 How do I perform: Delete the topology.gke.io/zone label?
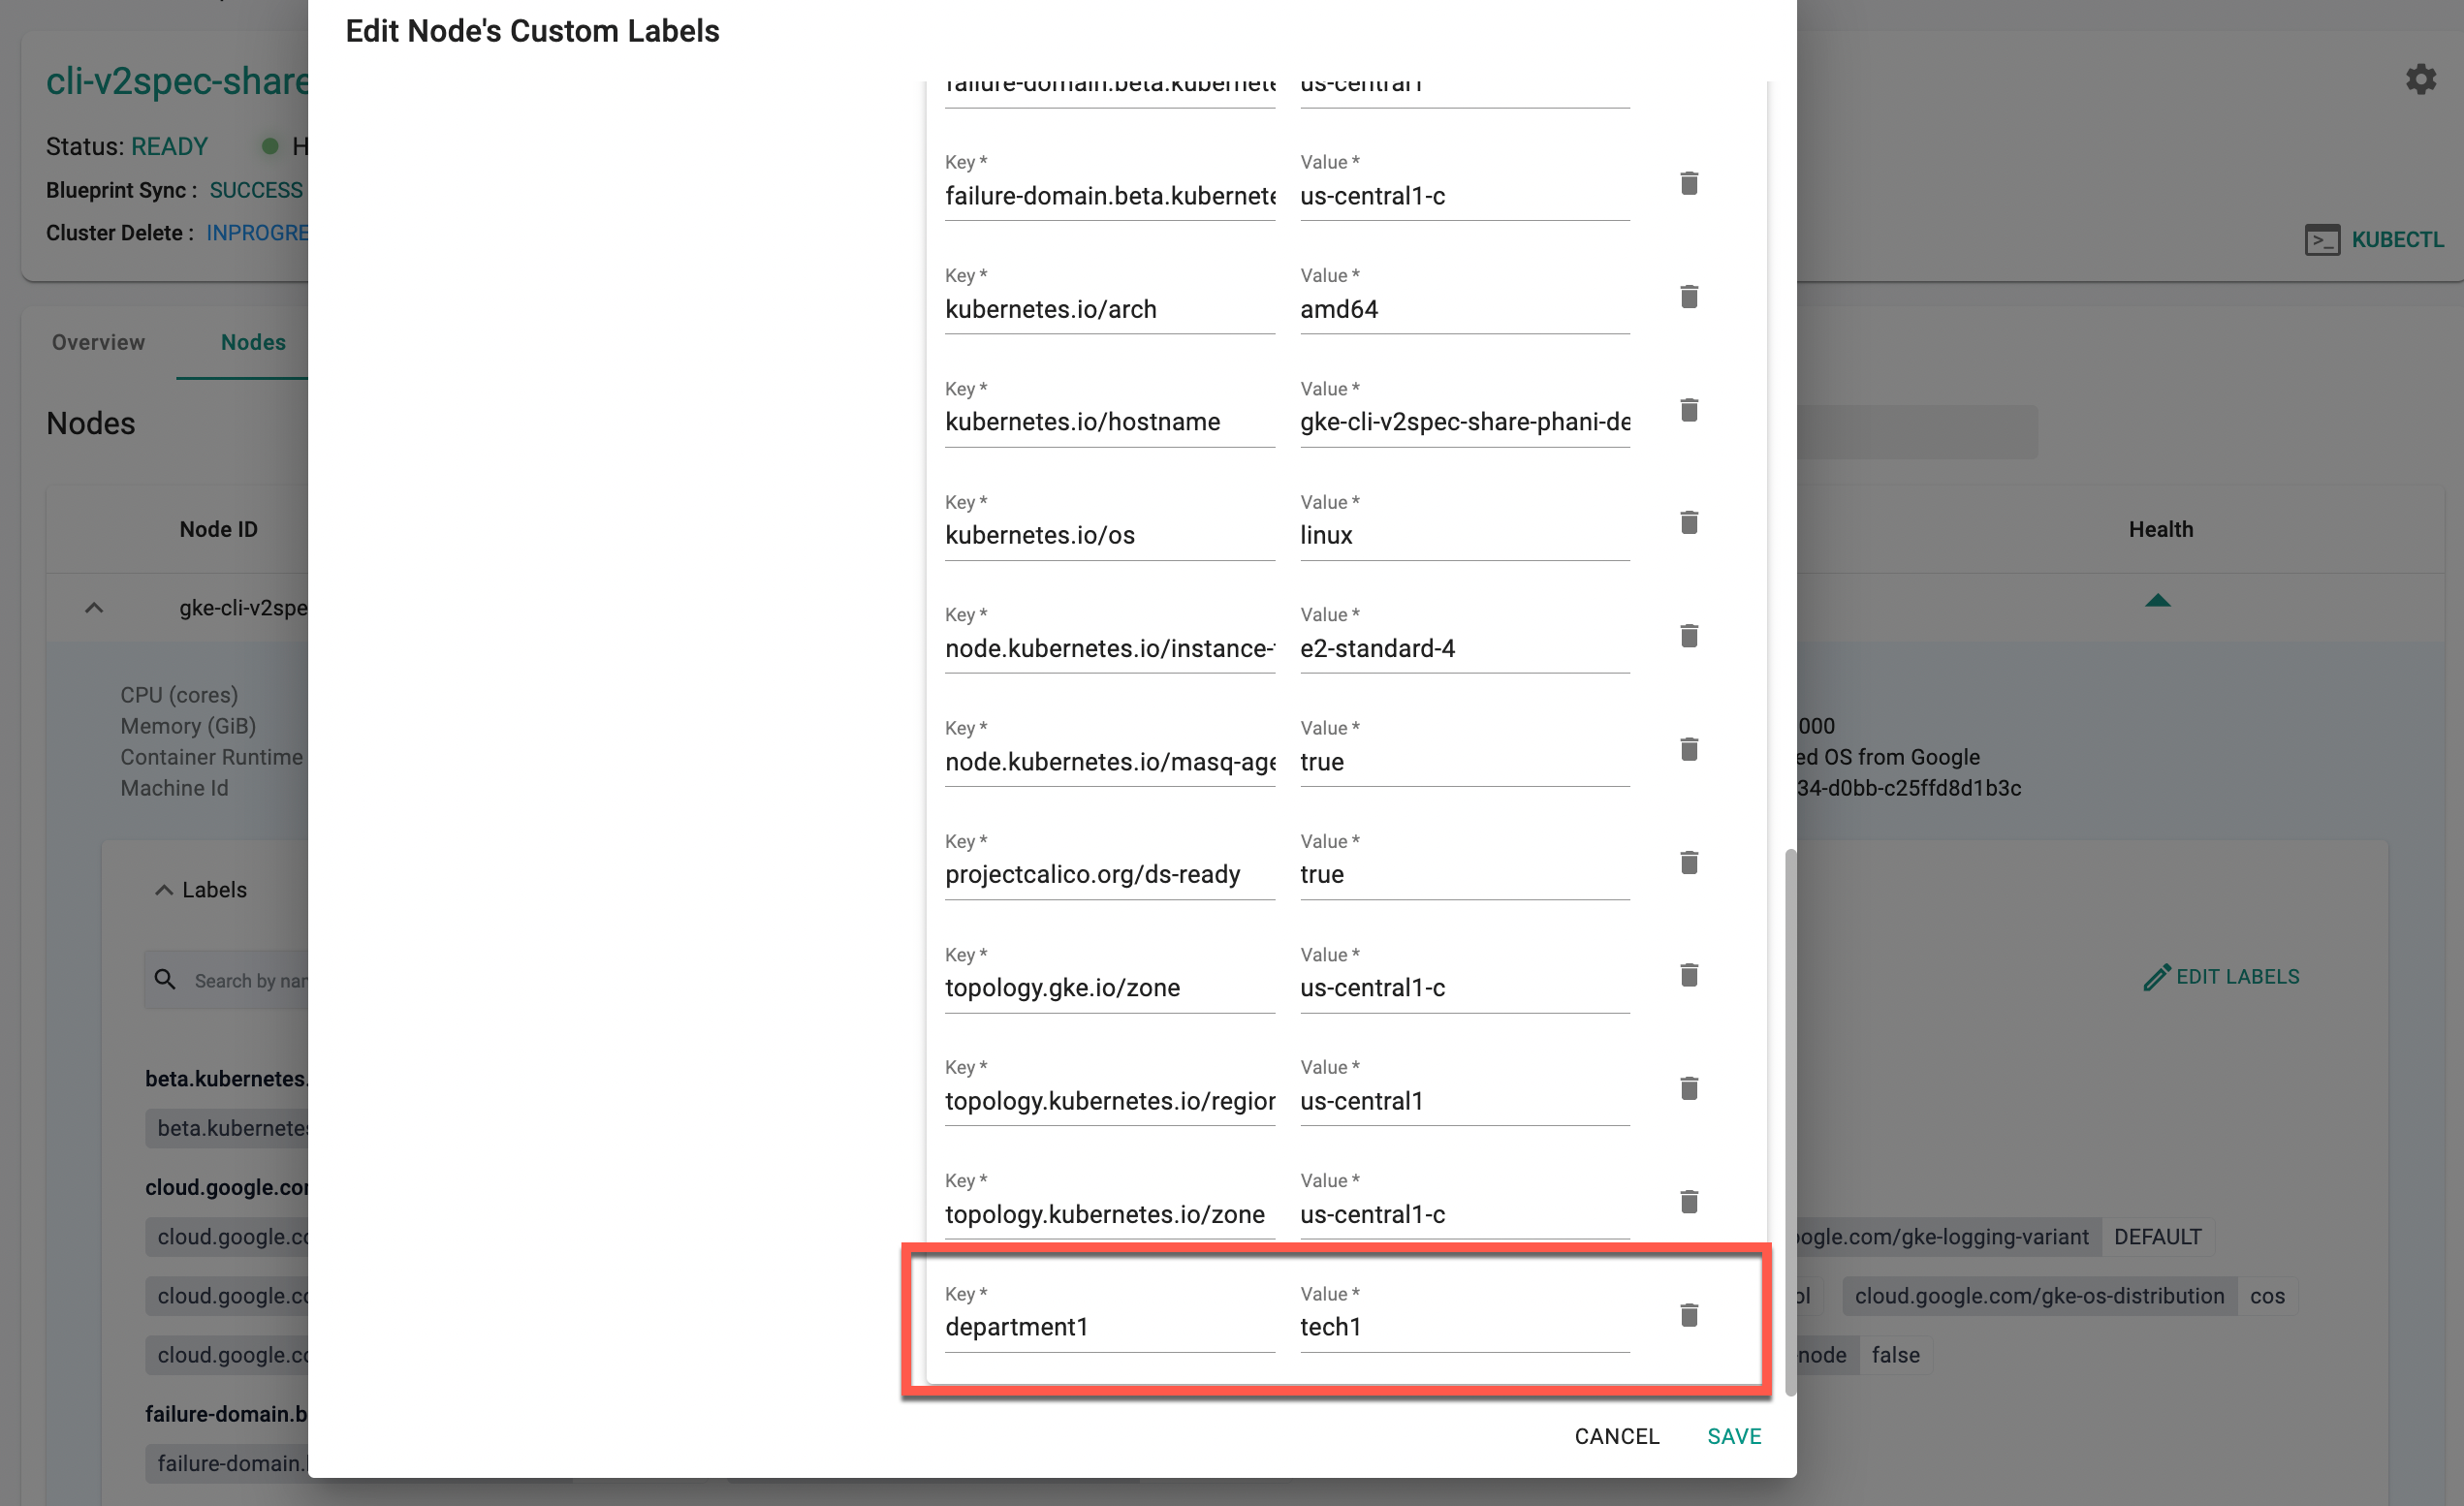[x=1688, y=975]
